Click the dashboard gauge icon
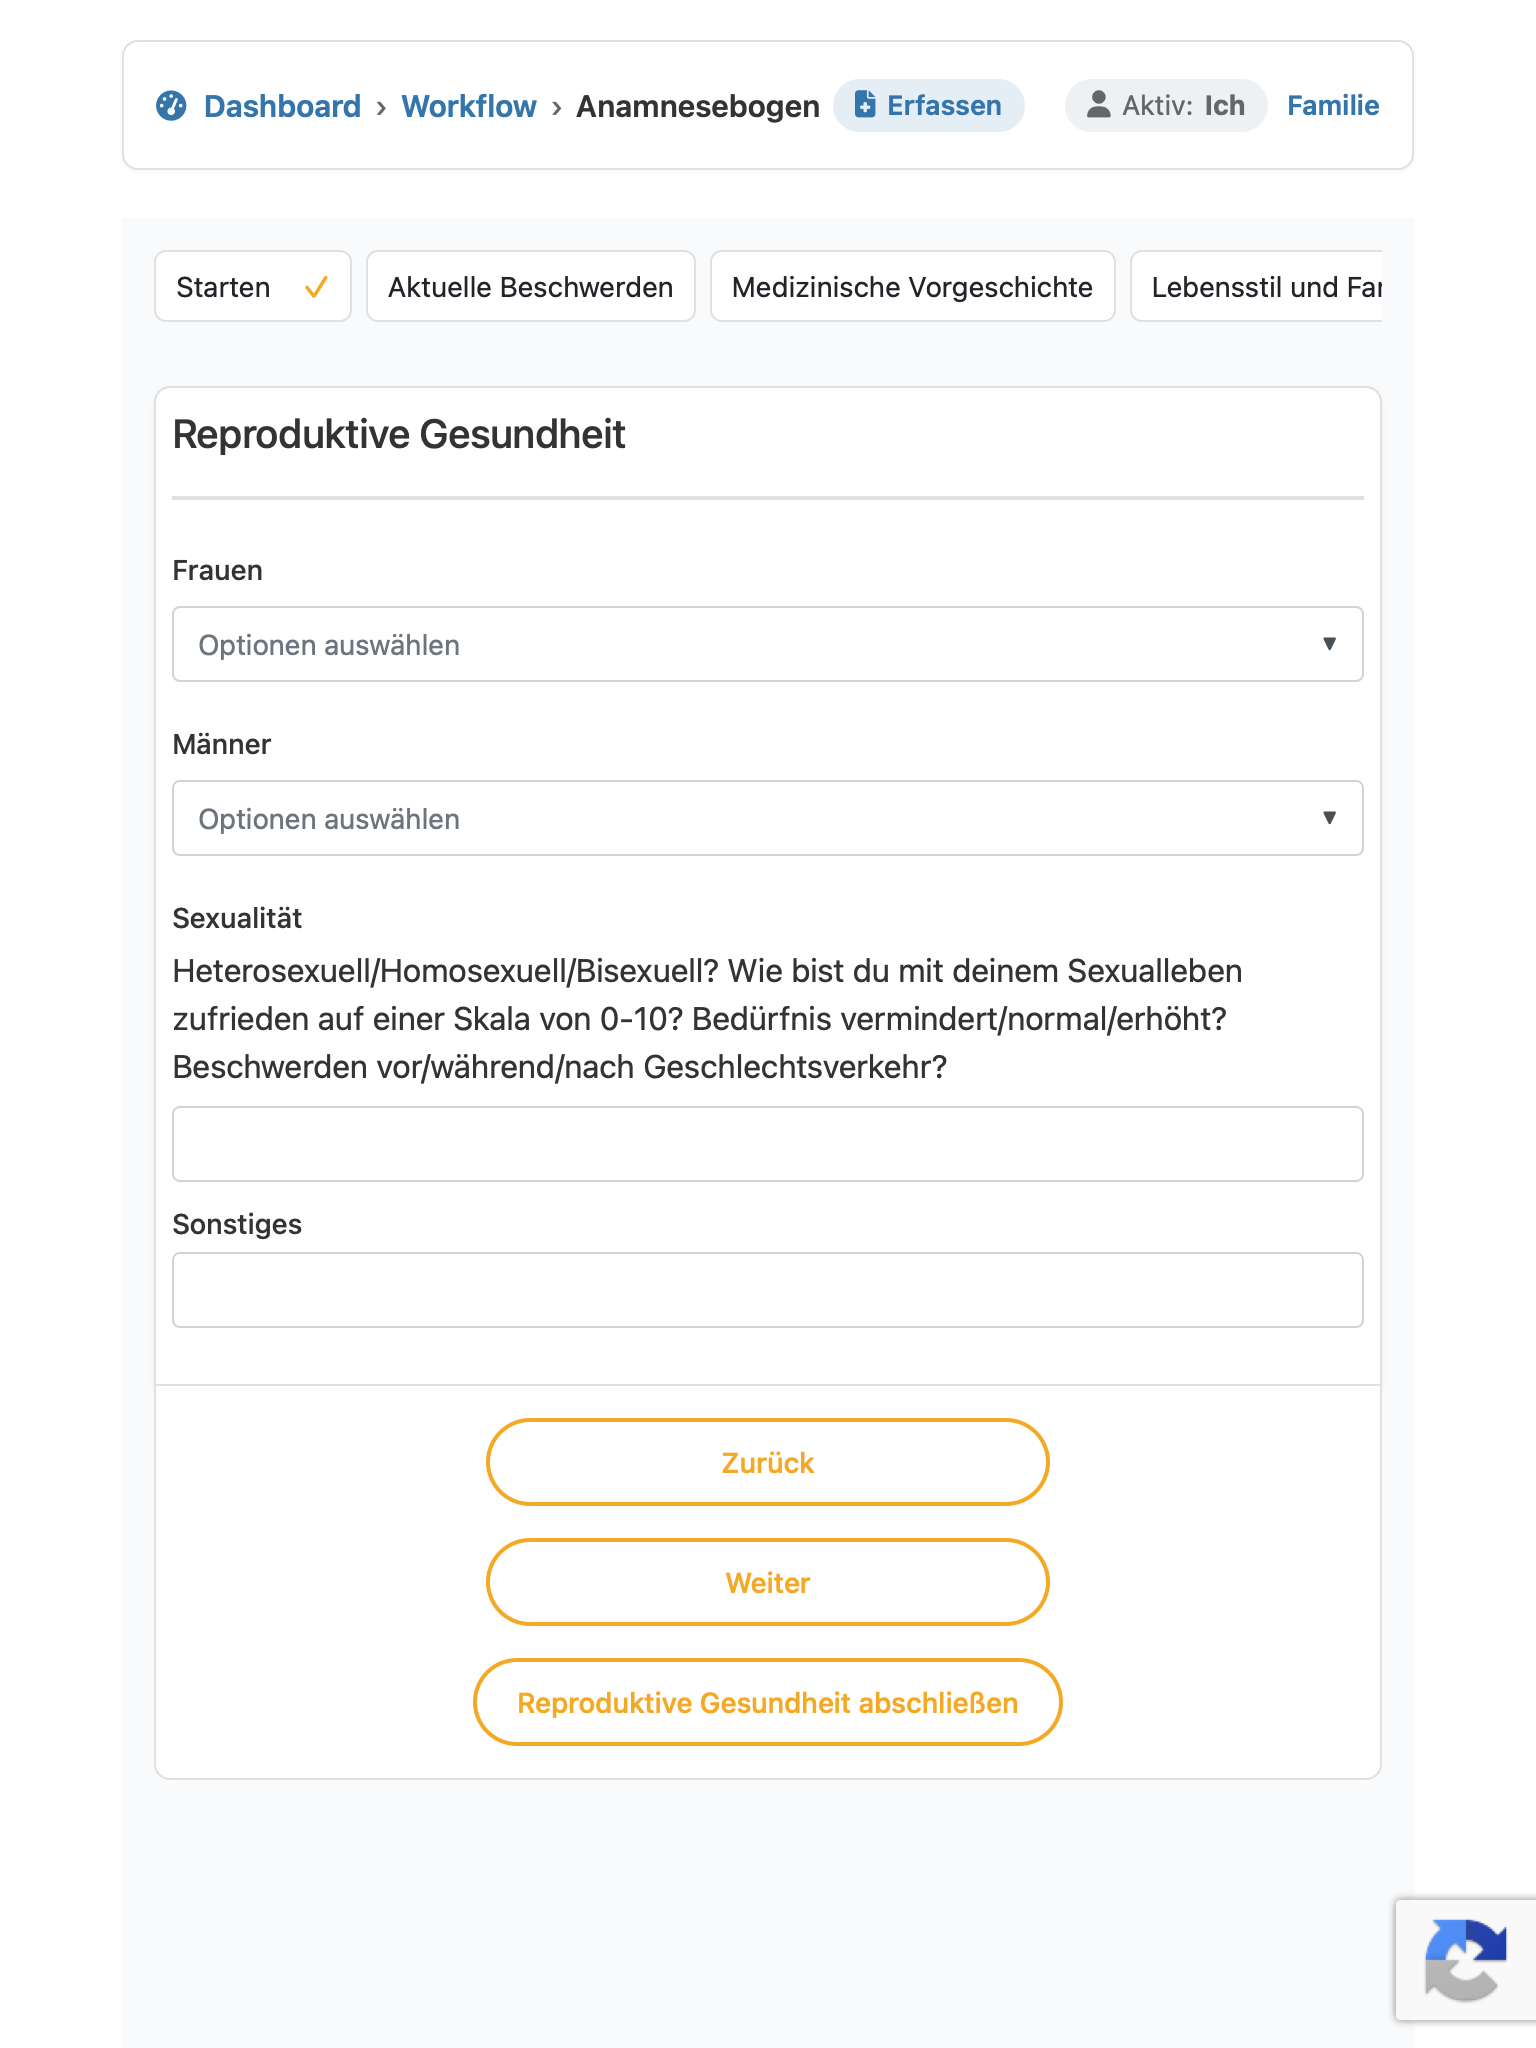 tap(171, 105)
